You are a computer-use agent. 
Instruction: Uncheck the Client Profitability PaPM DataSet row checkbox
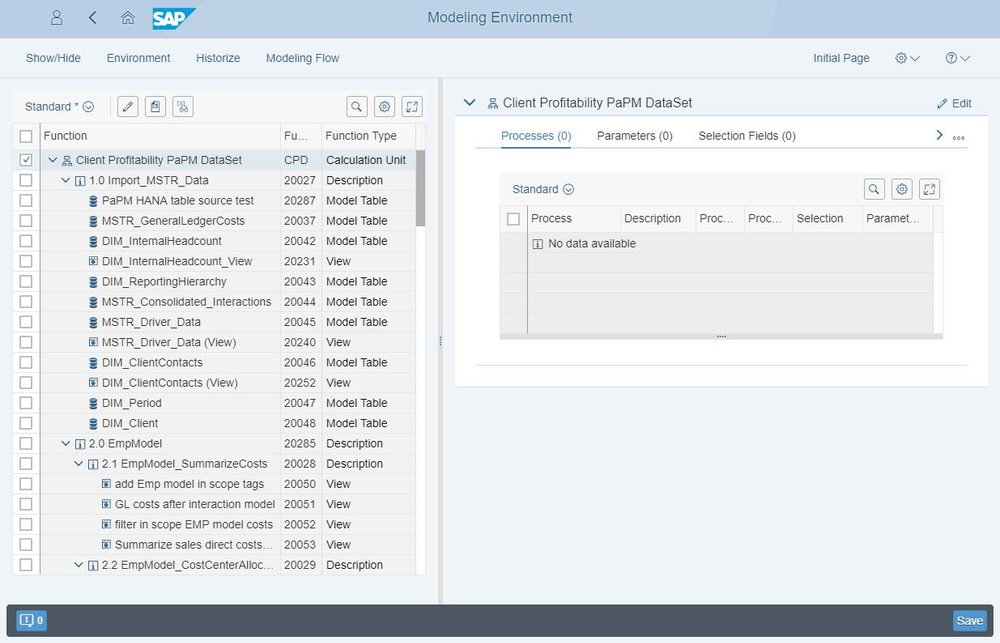[x=26, y=160]
